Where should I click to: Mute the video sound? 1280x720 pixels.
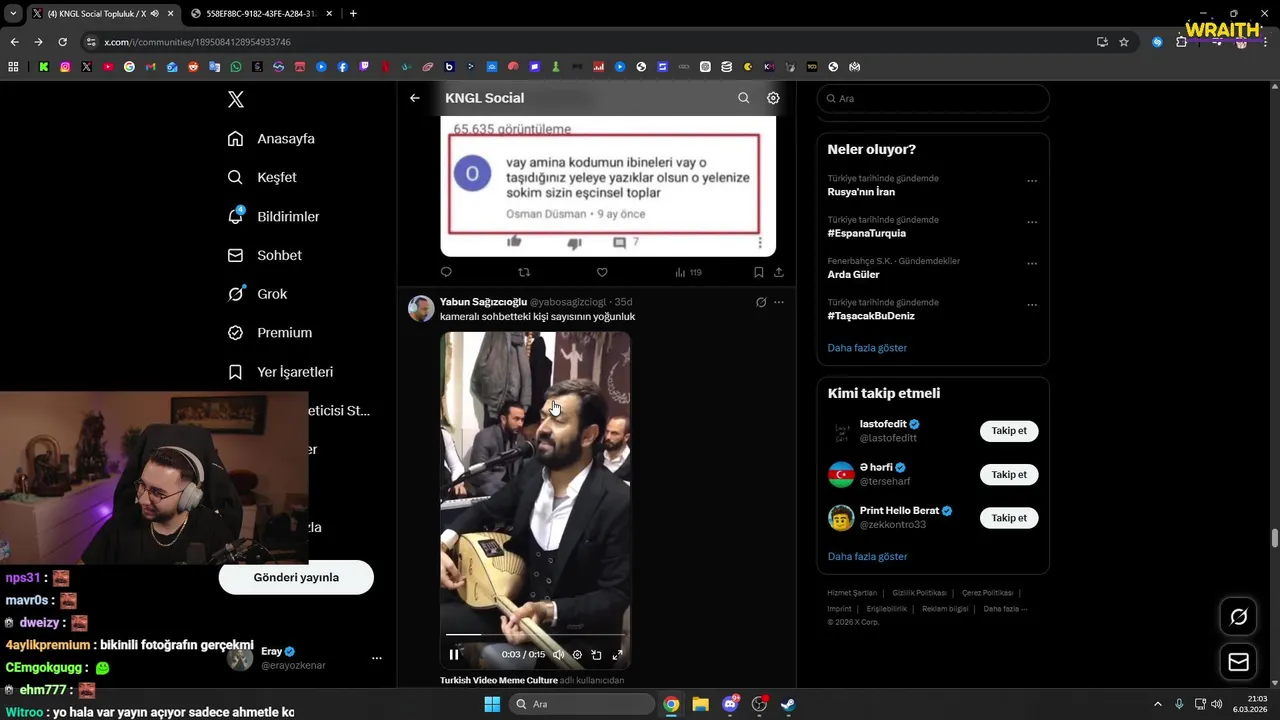[x=558, y=655]
